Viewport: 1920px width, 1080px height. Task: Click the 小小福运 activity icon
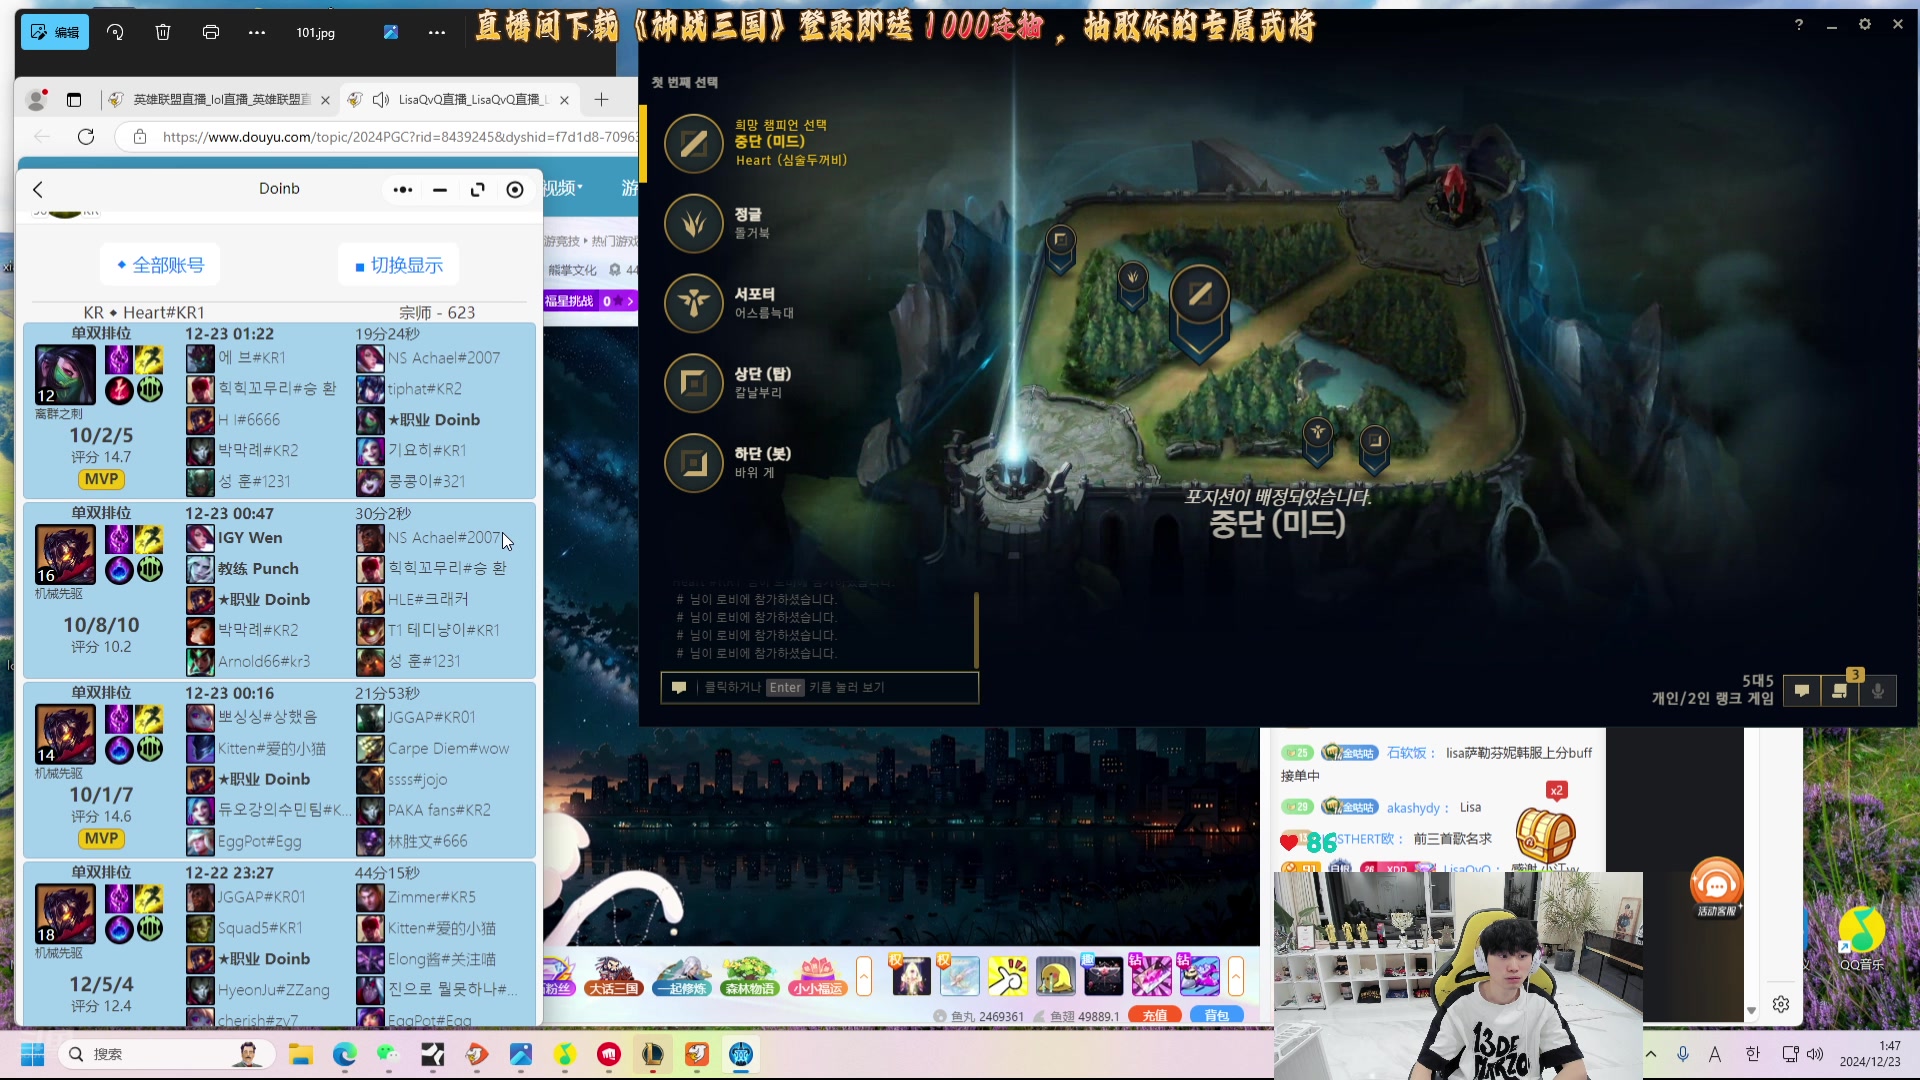tap(818, 975)
